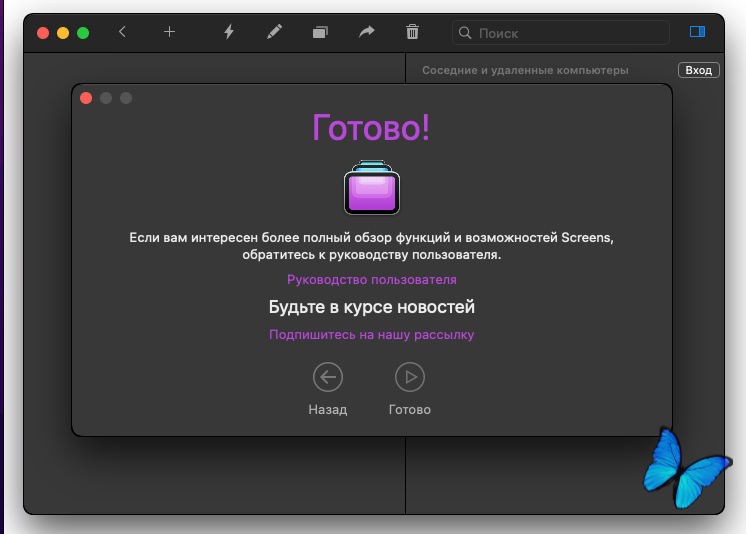Open the Руководство пользователя link
This screenshot has height=534, width=746.
[372, 279]
